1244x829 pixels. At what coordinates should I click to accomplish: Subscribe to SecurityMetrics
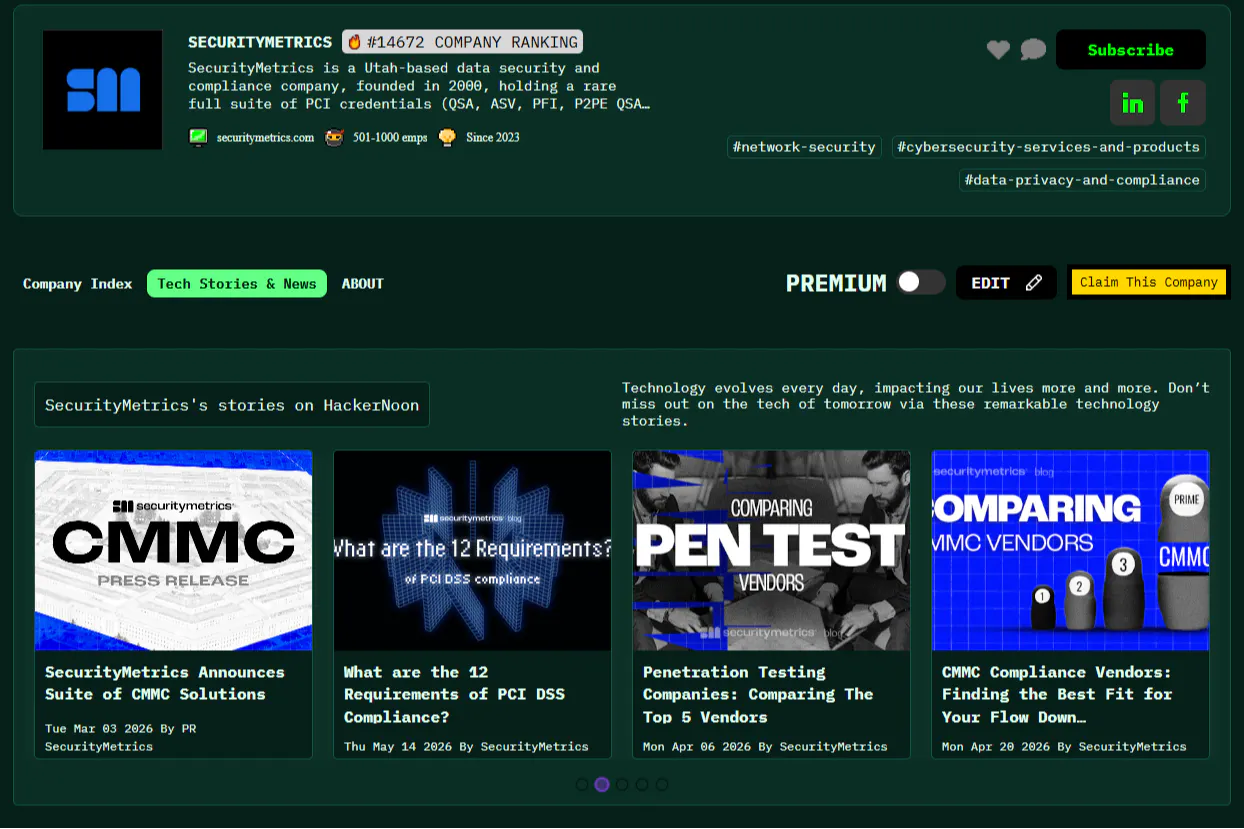click(x=1131, y=50)
